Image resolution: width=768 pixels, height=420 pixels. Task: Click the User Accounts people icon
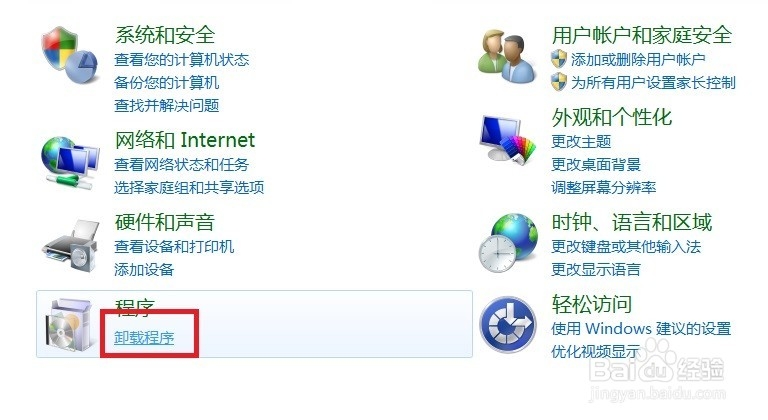click(x=507, y=57)
